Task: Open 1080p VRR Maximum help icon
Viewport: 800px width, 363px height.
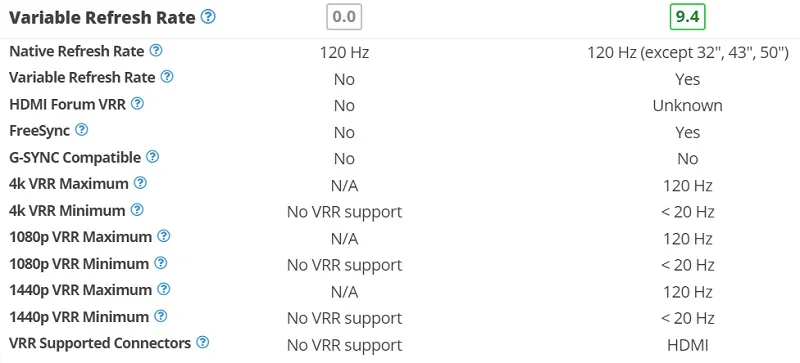Action: (163, 236)
